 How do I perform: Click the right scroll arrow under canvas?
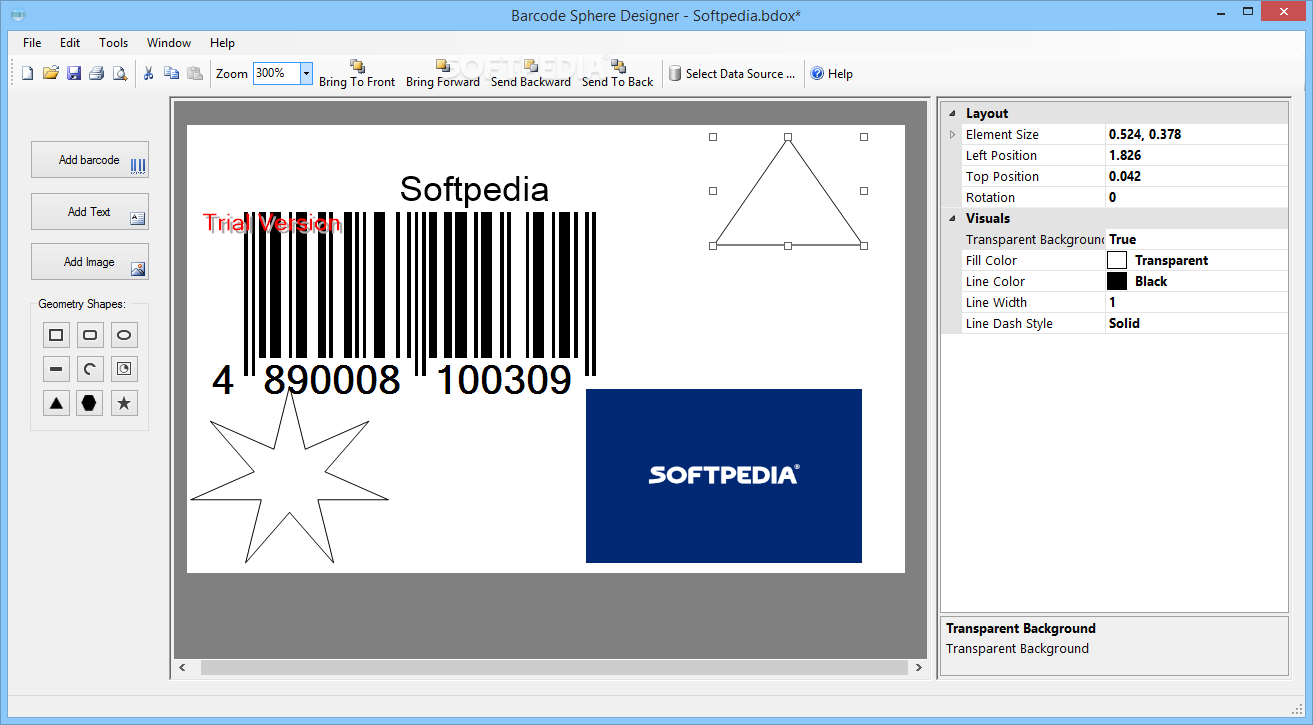pos(919,667)
